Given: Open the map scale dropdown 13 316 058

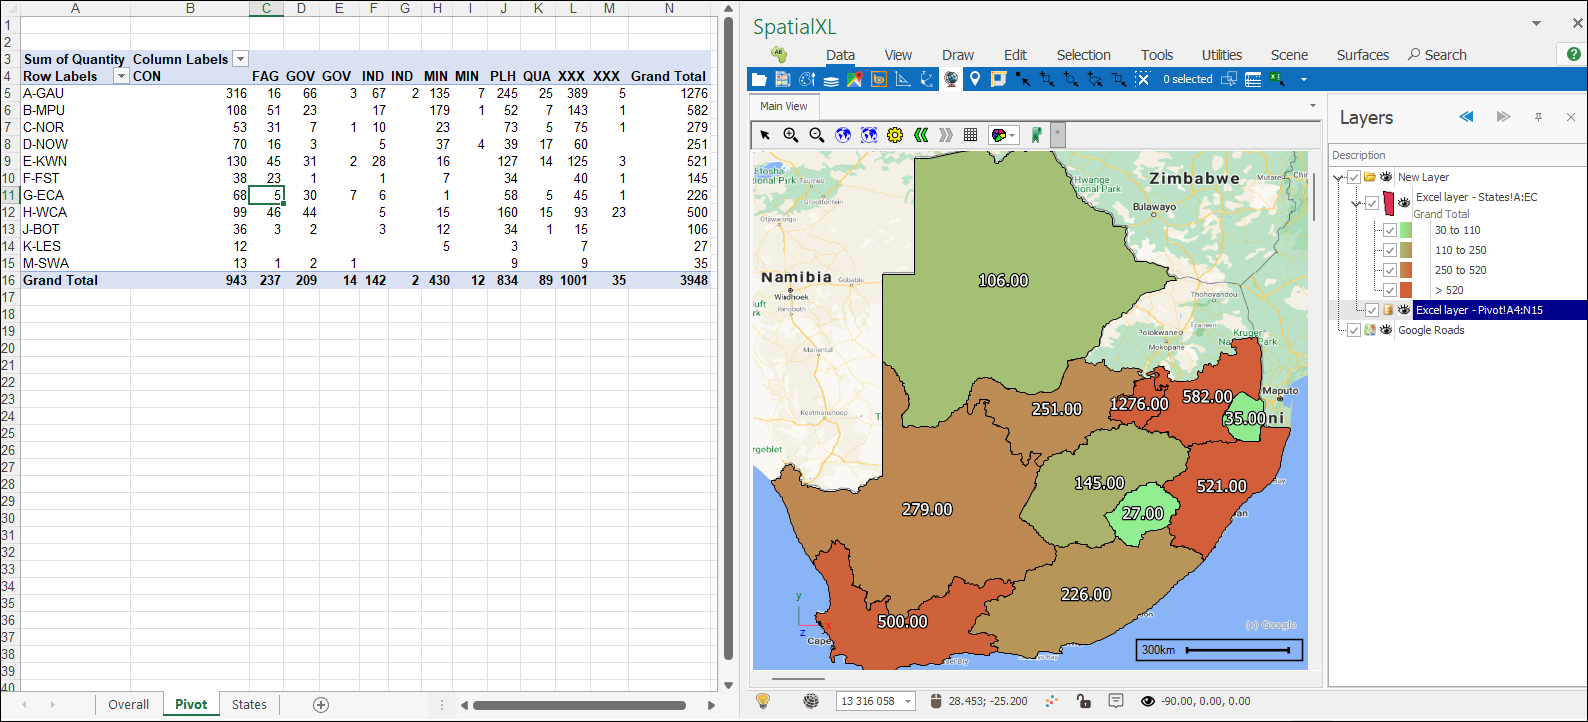Looking at the screenshot, I should pos(908,702).
